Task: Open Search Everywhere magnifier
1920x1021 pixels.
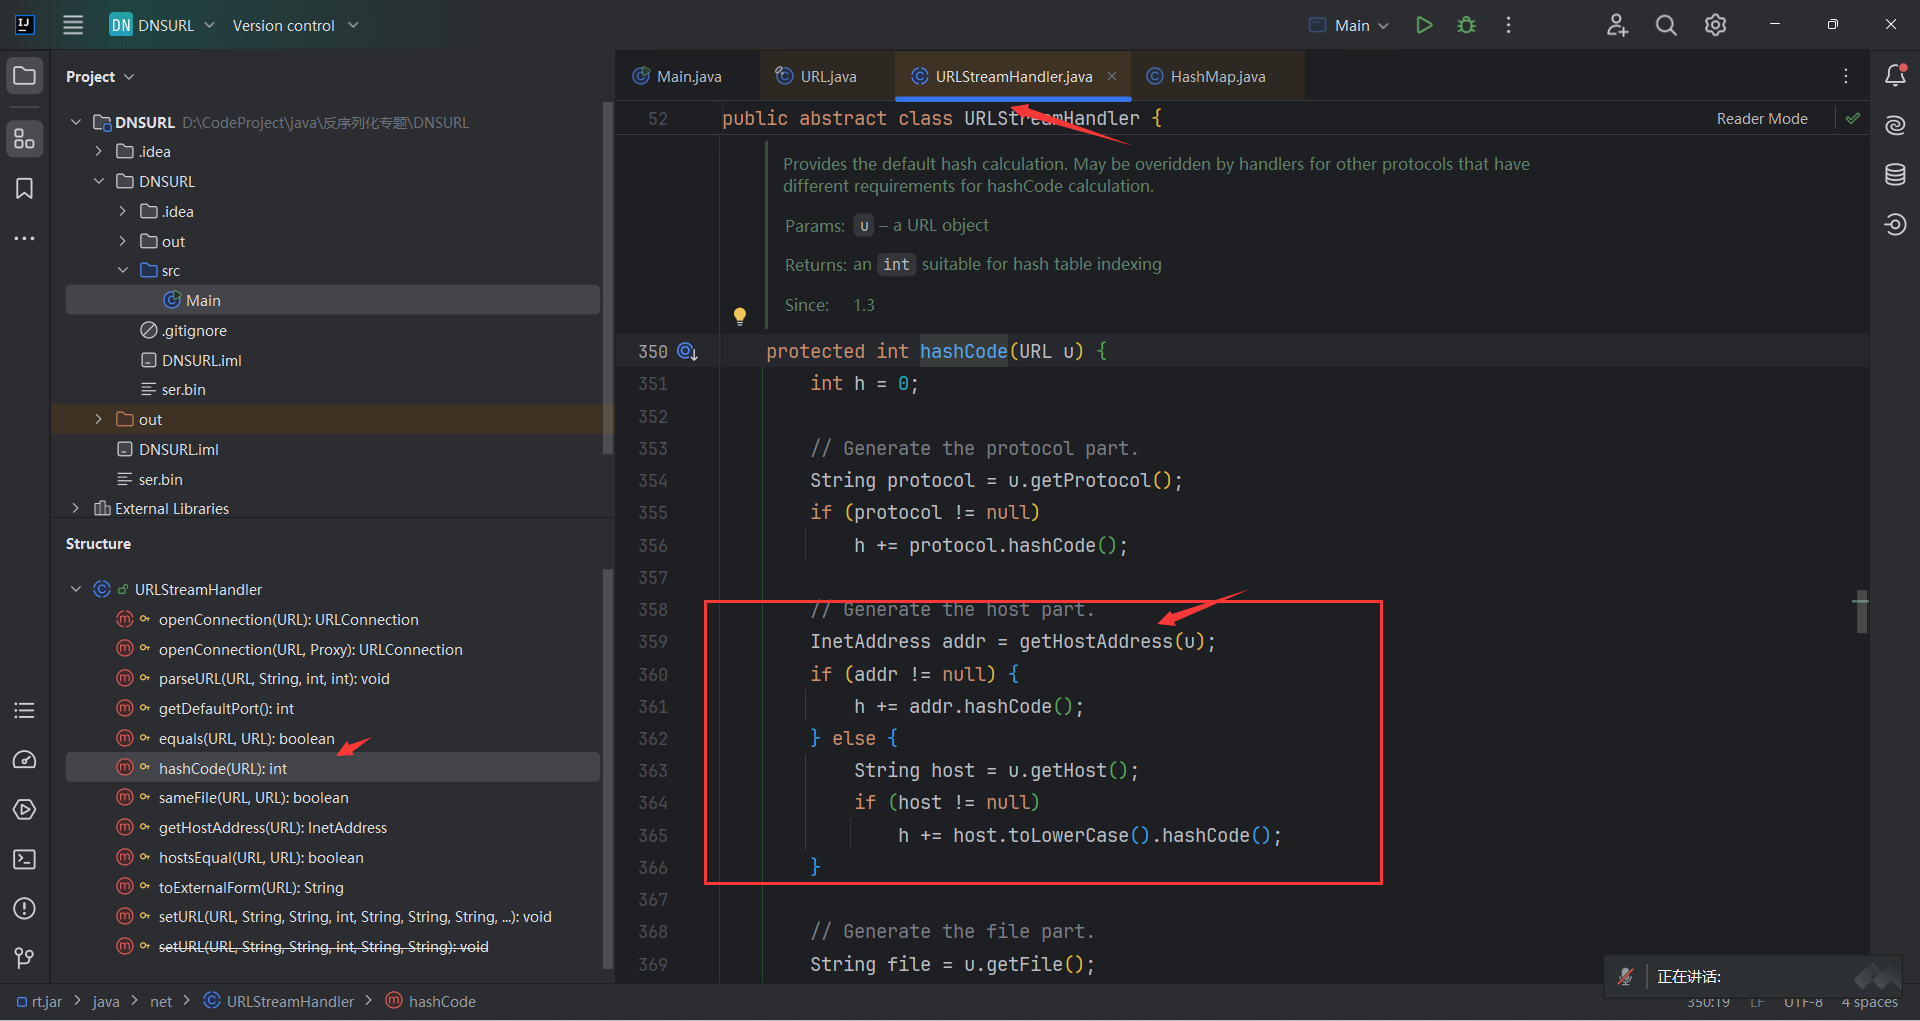Action: point(1666,25)
